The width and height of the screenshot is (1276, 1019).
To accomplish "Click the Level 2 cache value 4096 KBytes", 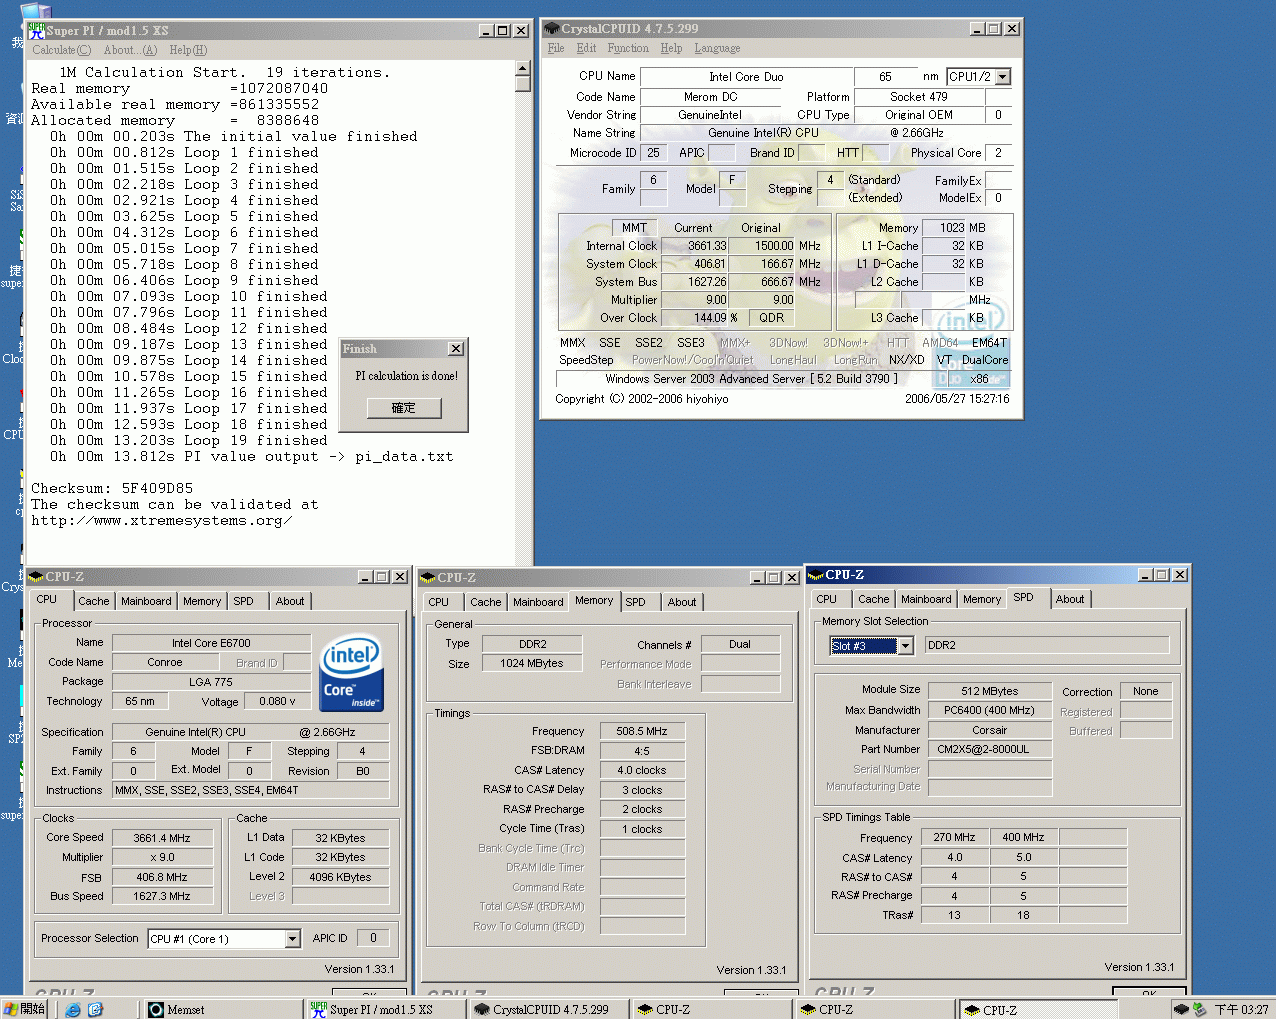I will [340, 877].
